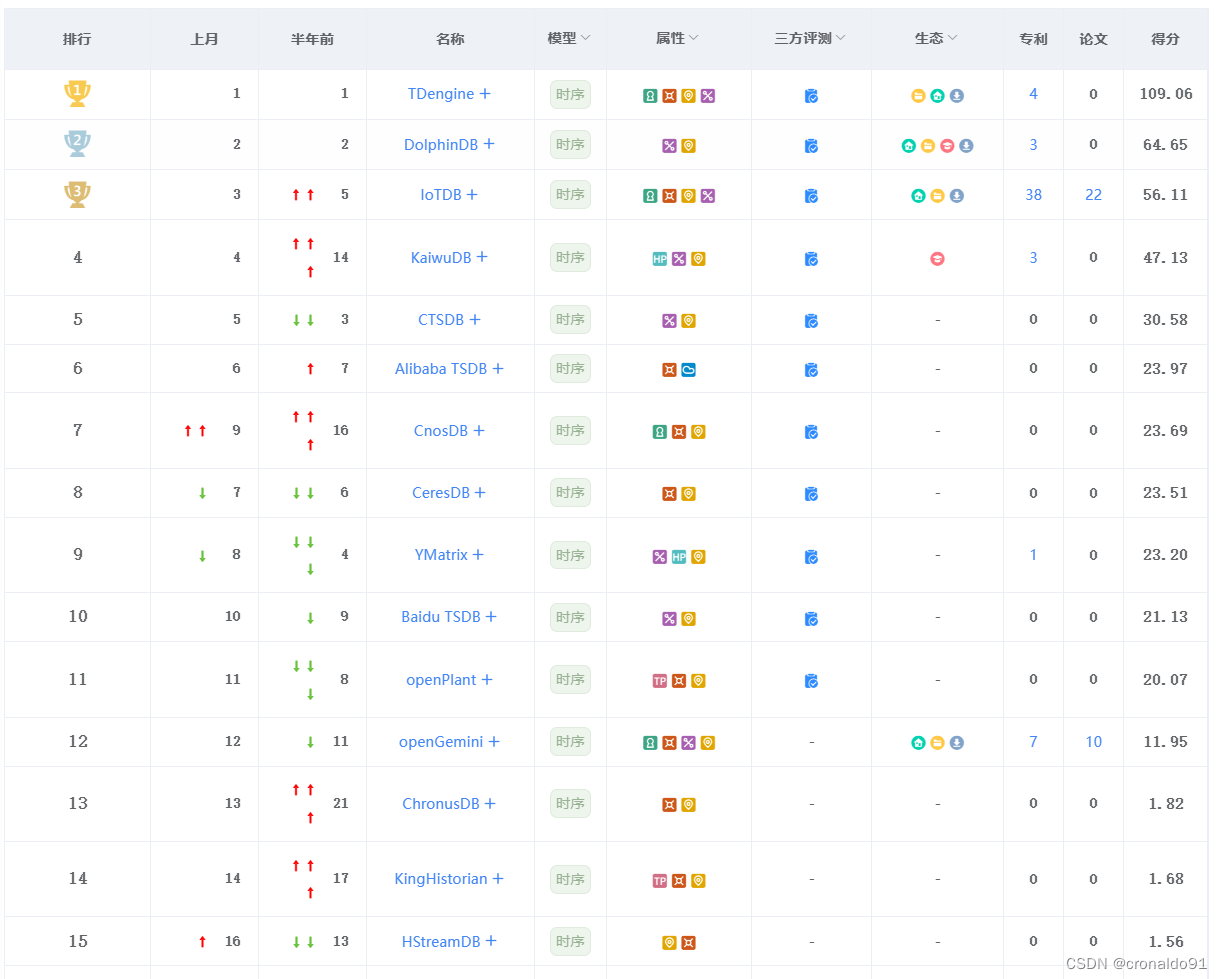Open third-party evaluation icon for CnosDB
1222x979 pixels.
click(x=811, y=432)
